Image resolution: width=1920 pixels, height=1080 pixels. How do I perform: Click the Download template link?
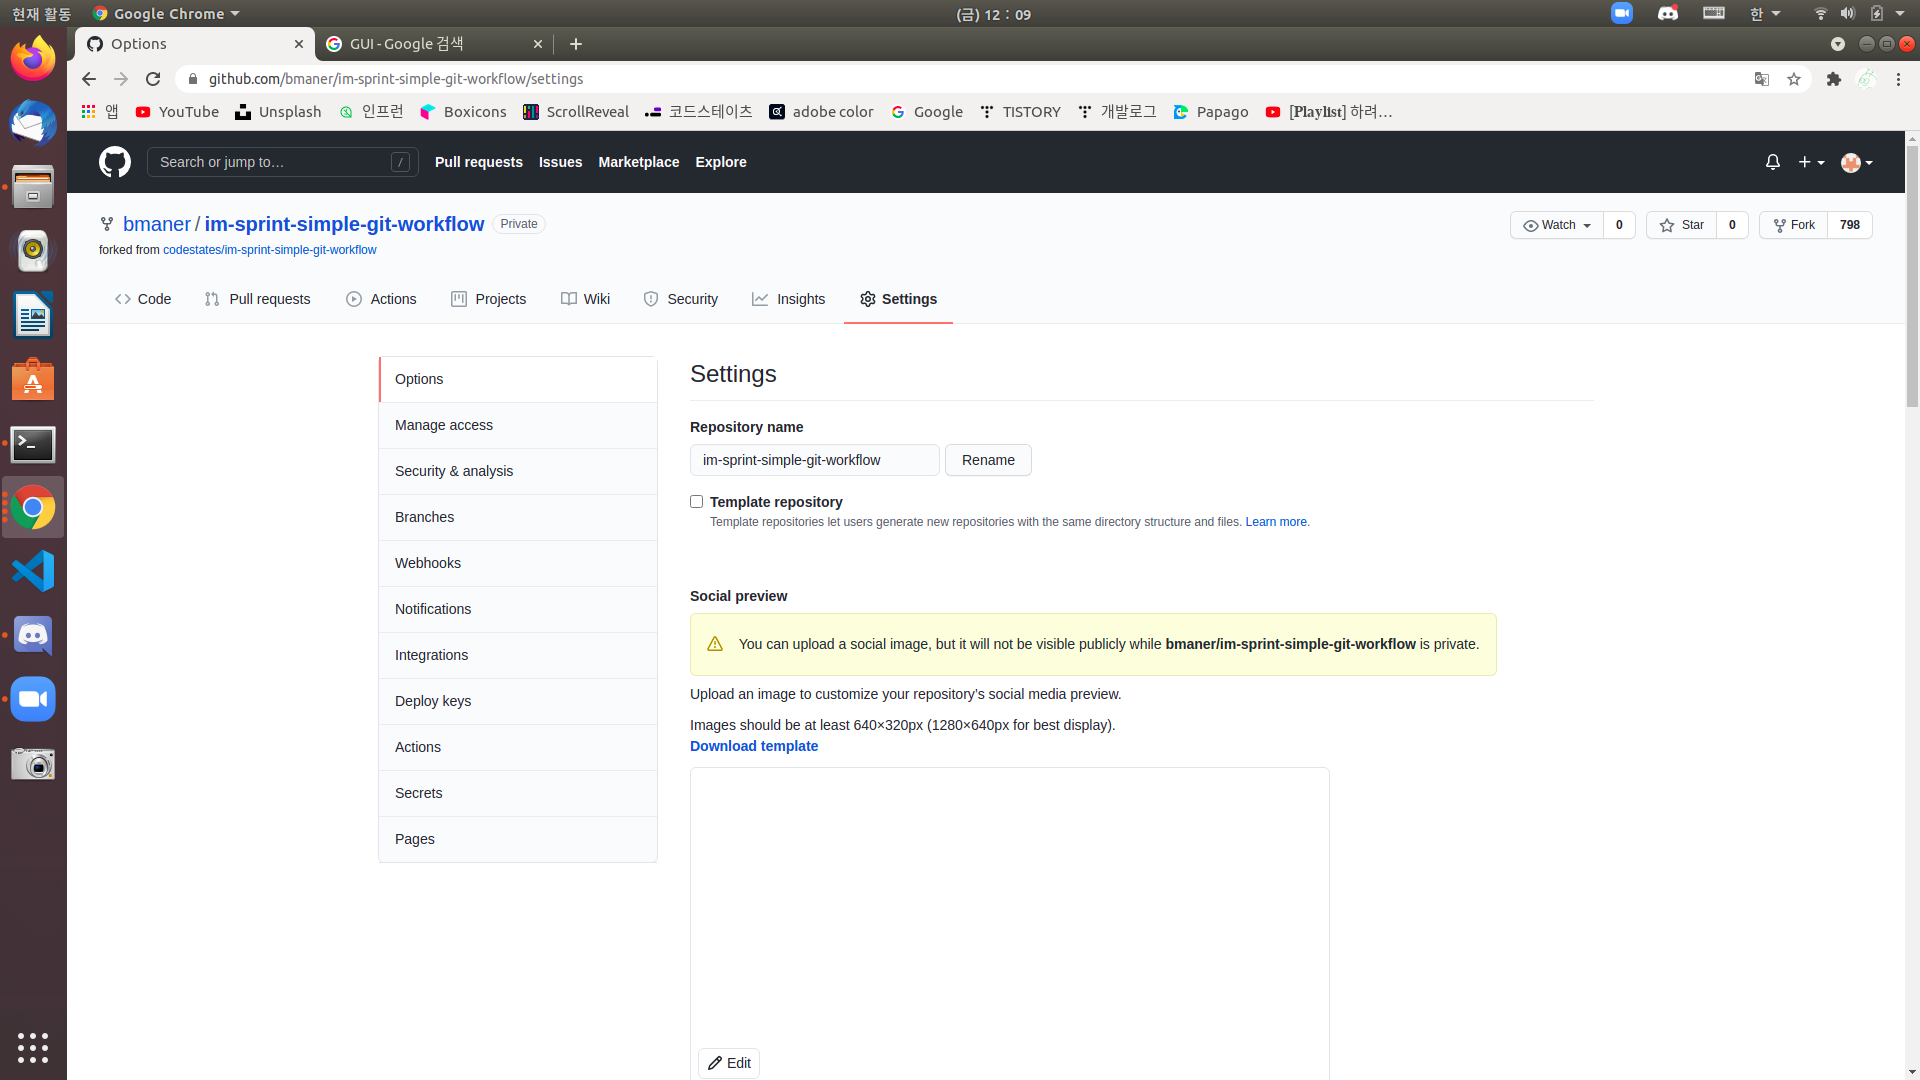(x=754, y=746)
